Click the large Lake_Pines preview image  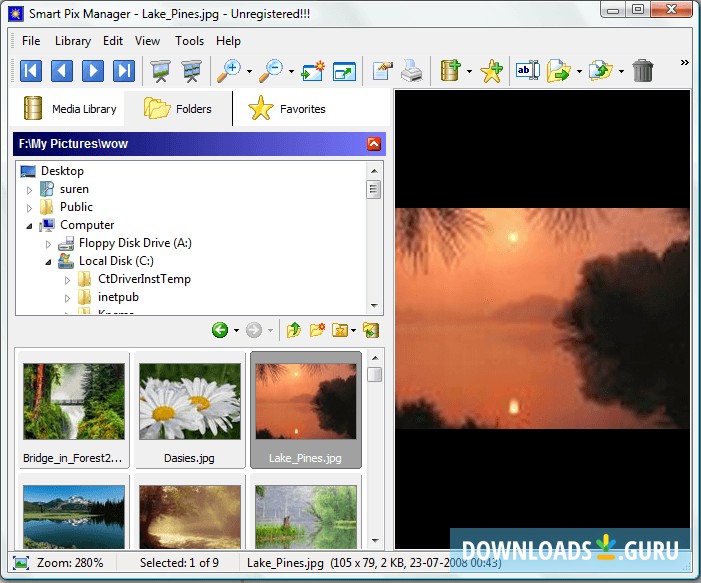pyautogui.click(x=542, y=318)
